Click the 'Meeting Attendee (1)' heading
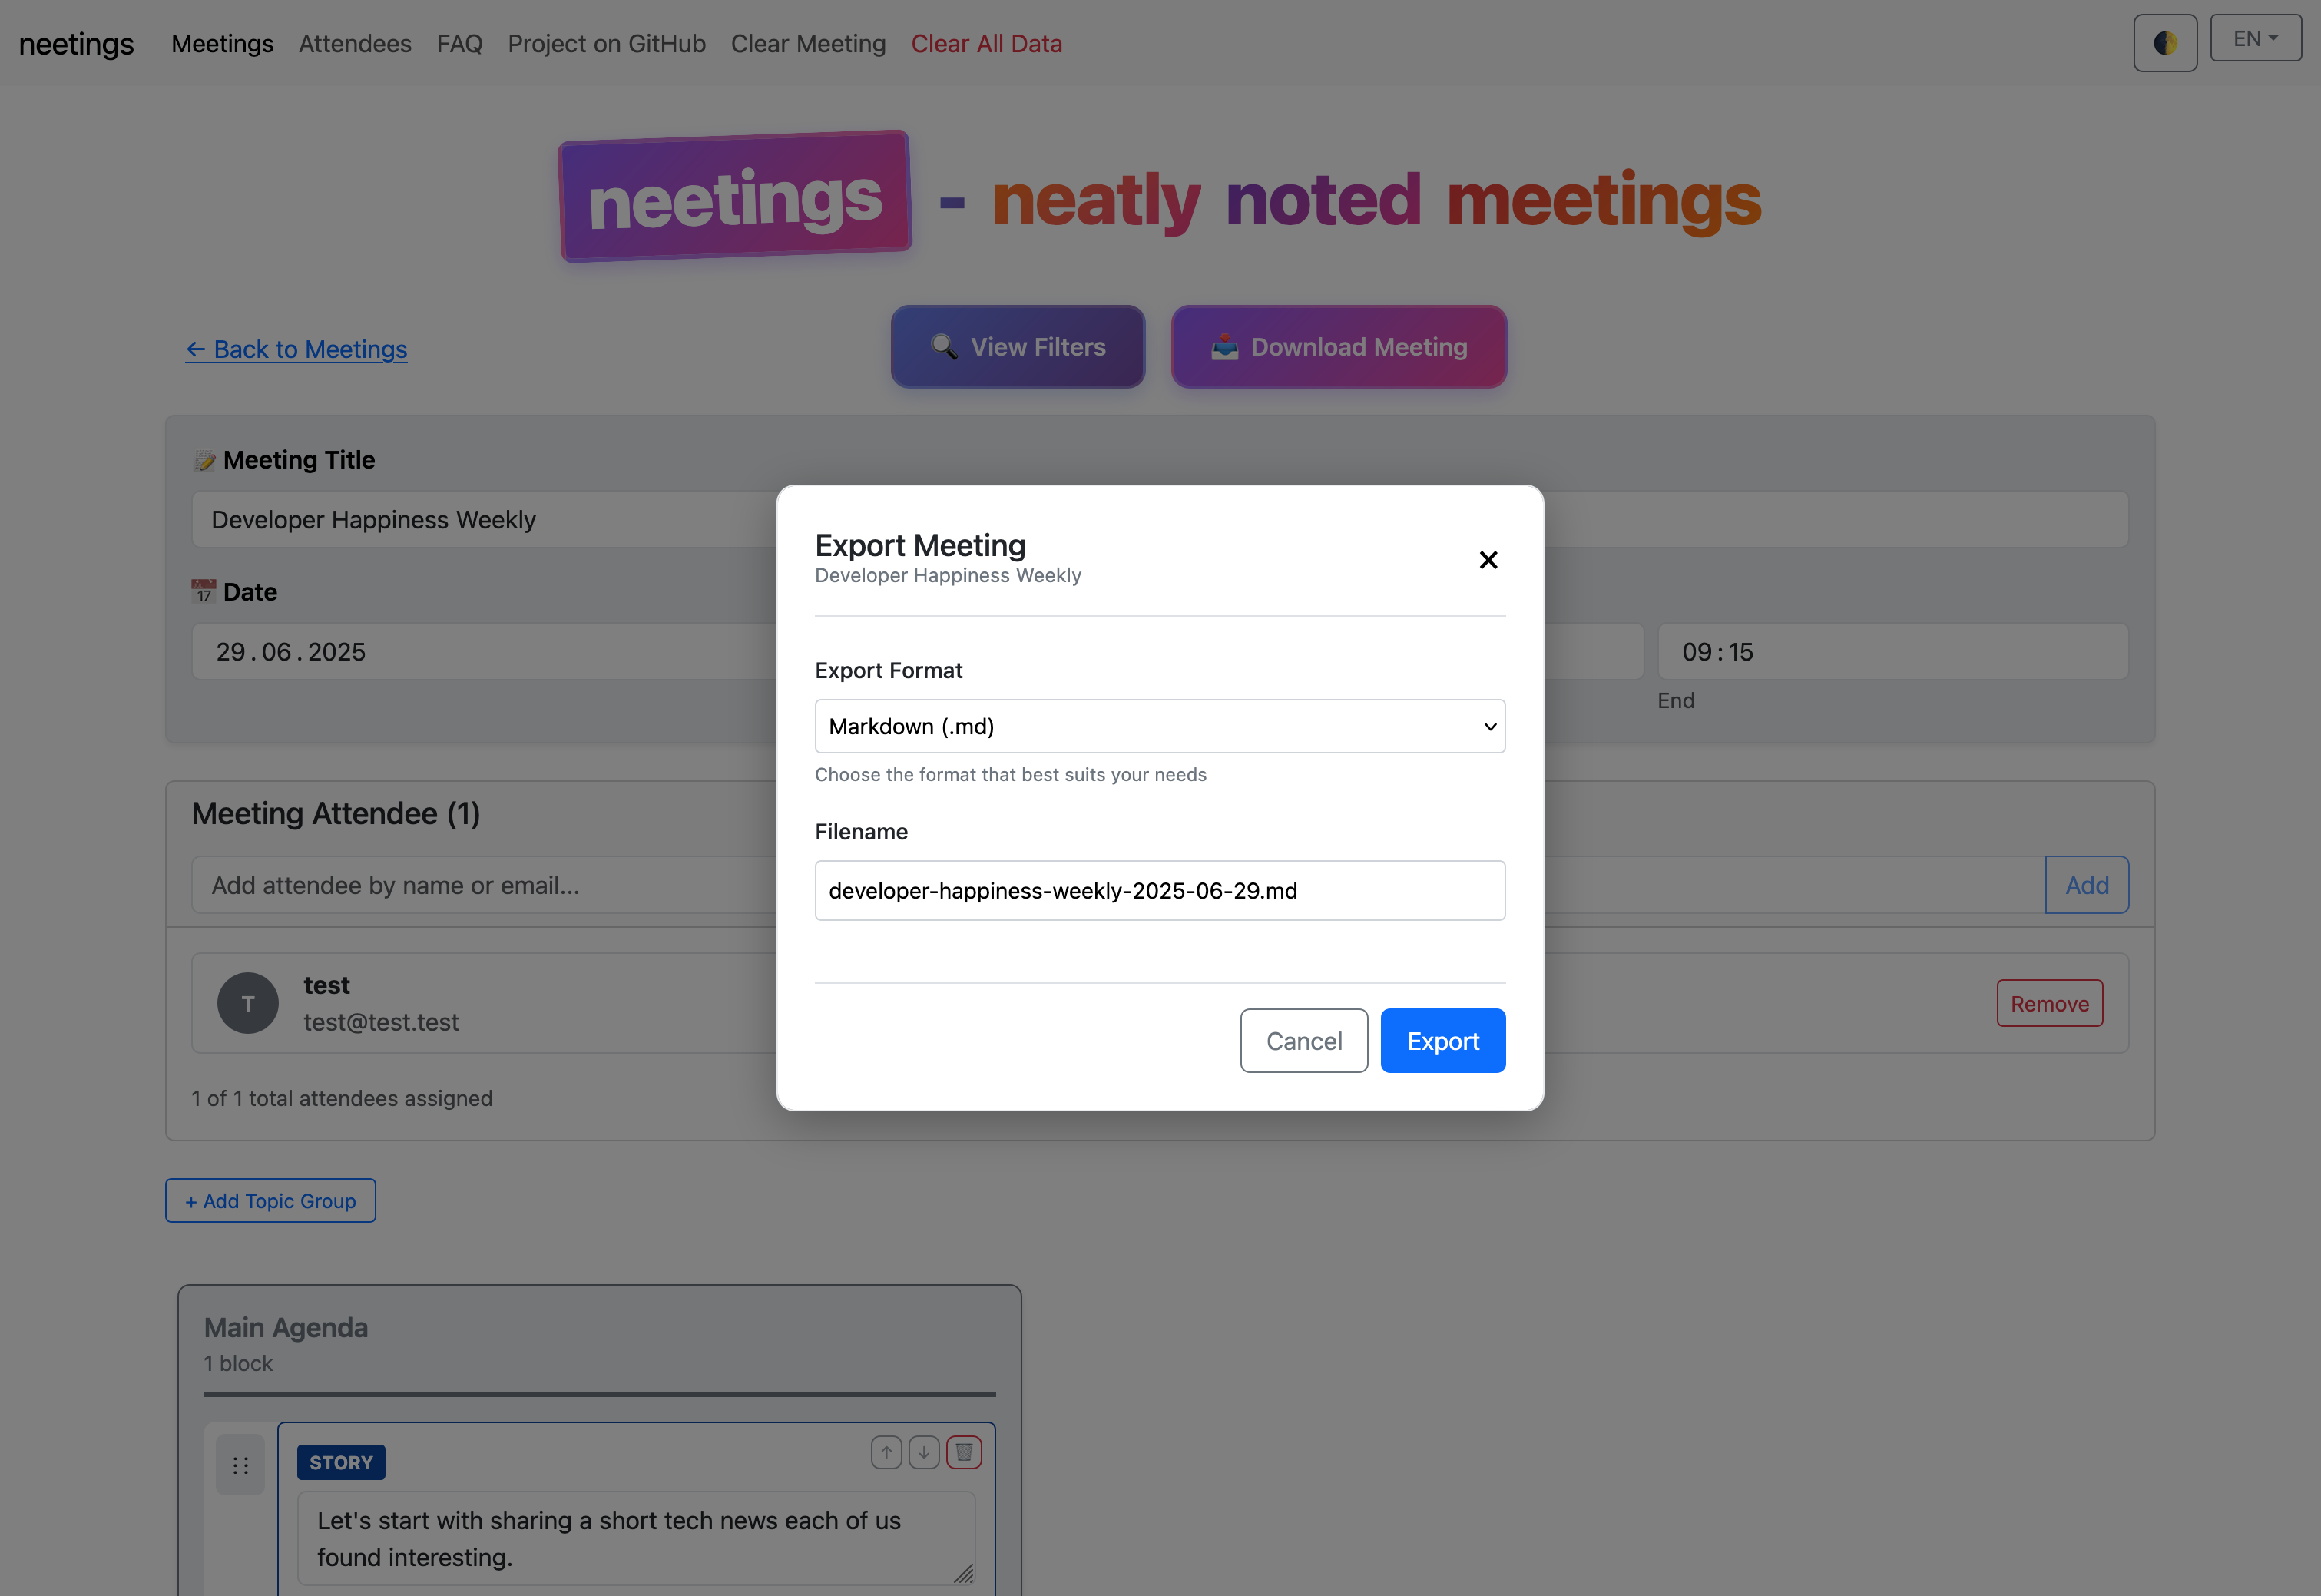2321x1596 pixels. click(x=336, y=813)
